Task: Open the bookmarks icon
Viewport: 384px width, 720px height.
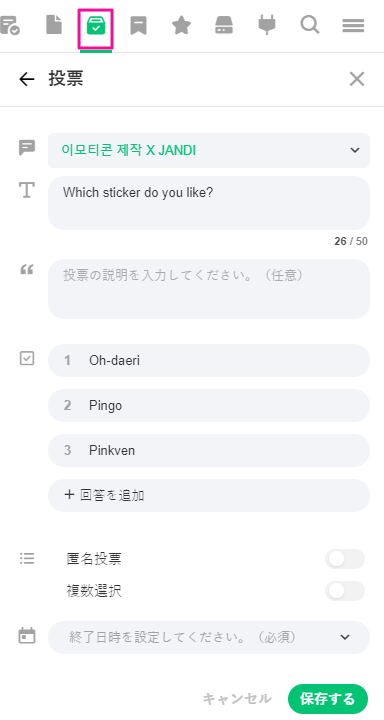Action: tap(138, 26)
